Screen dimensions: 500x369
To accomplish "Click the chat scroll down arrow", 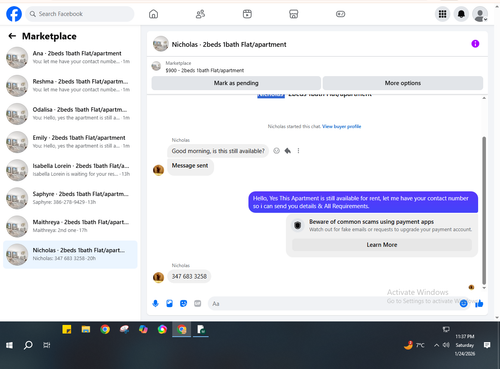I will tap(484, 288).
